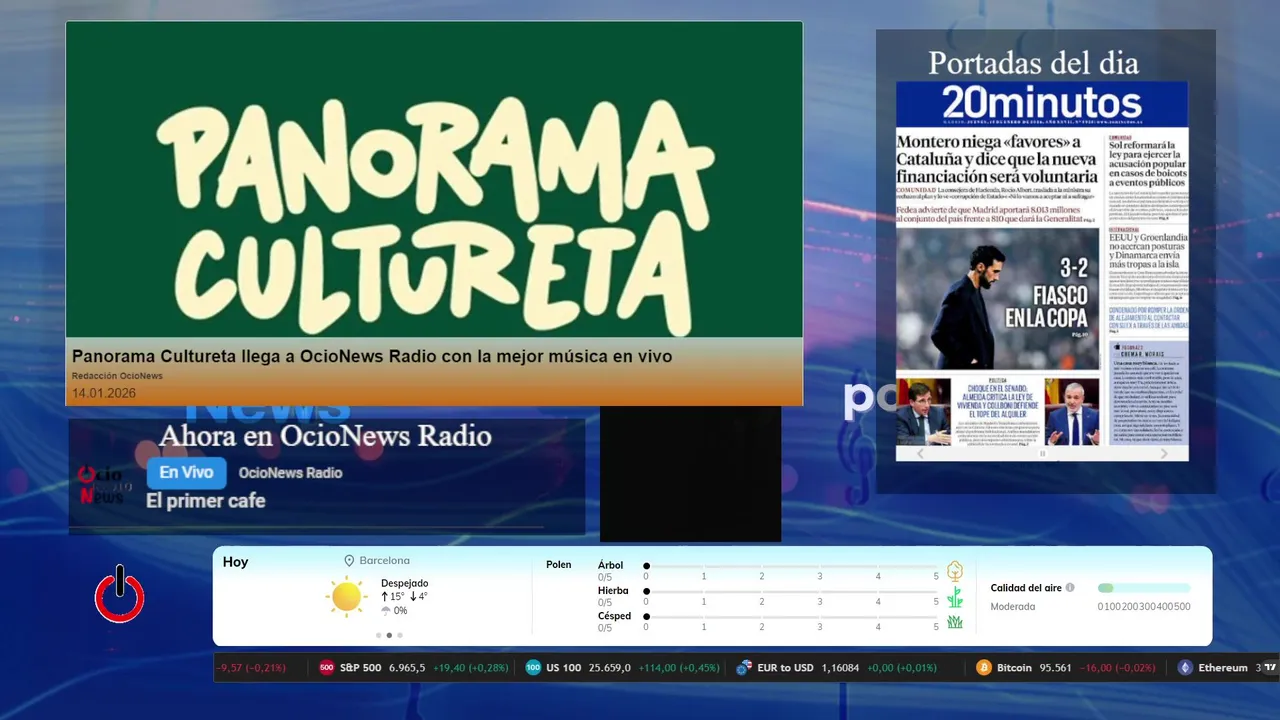Select the first weather carousel dot

(378, 635)
